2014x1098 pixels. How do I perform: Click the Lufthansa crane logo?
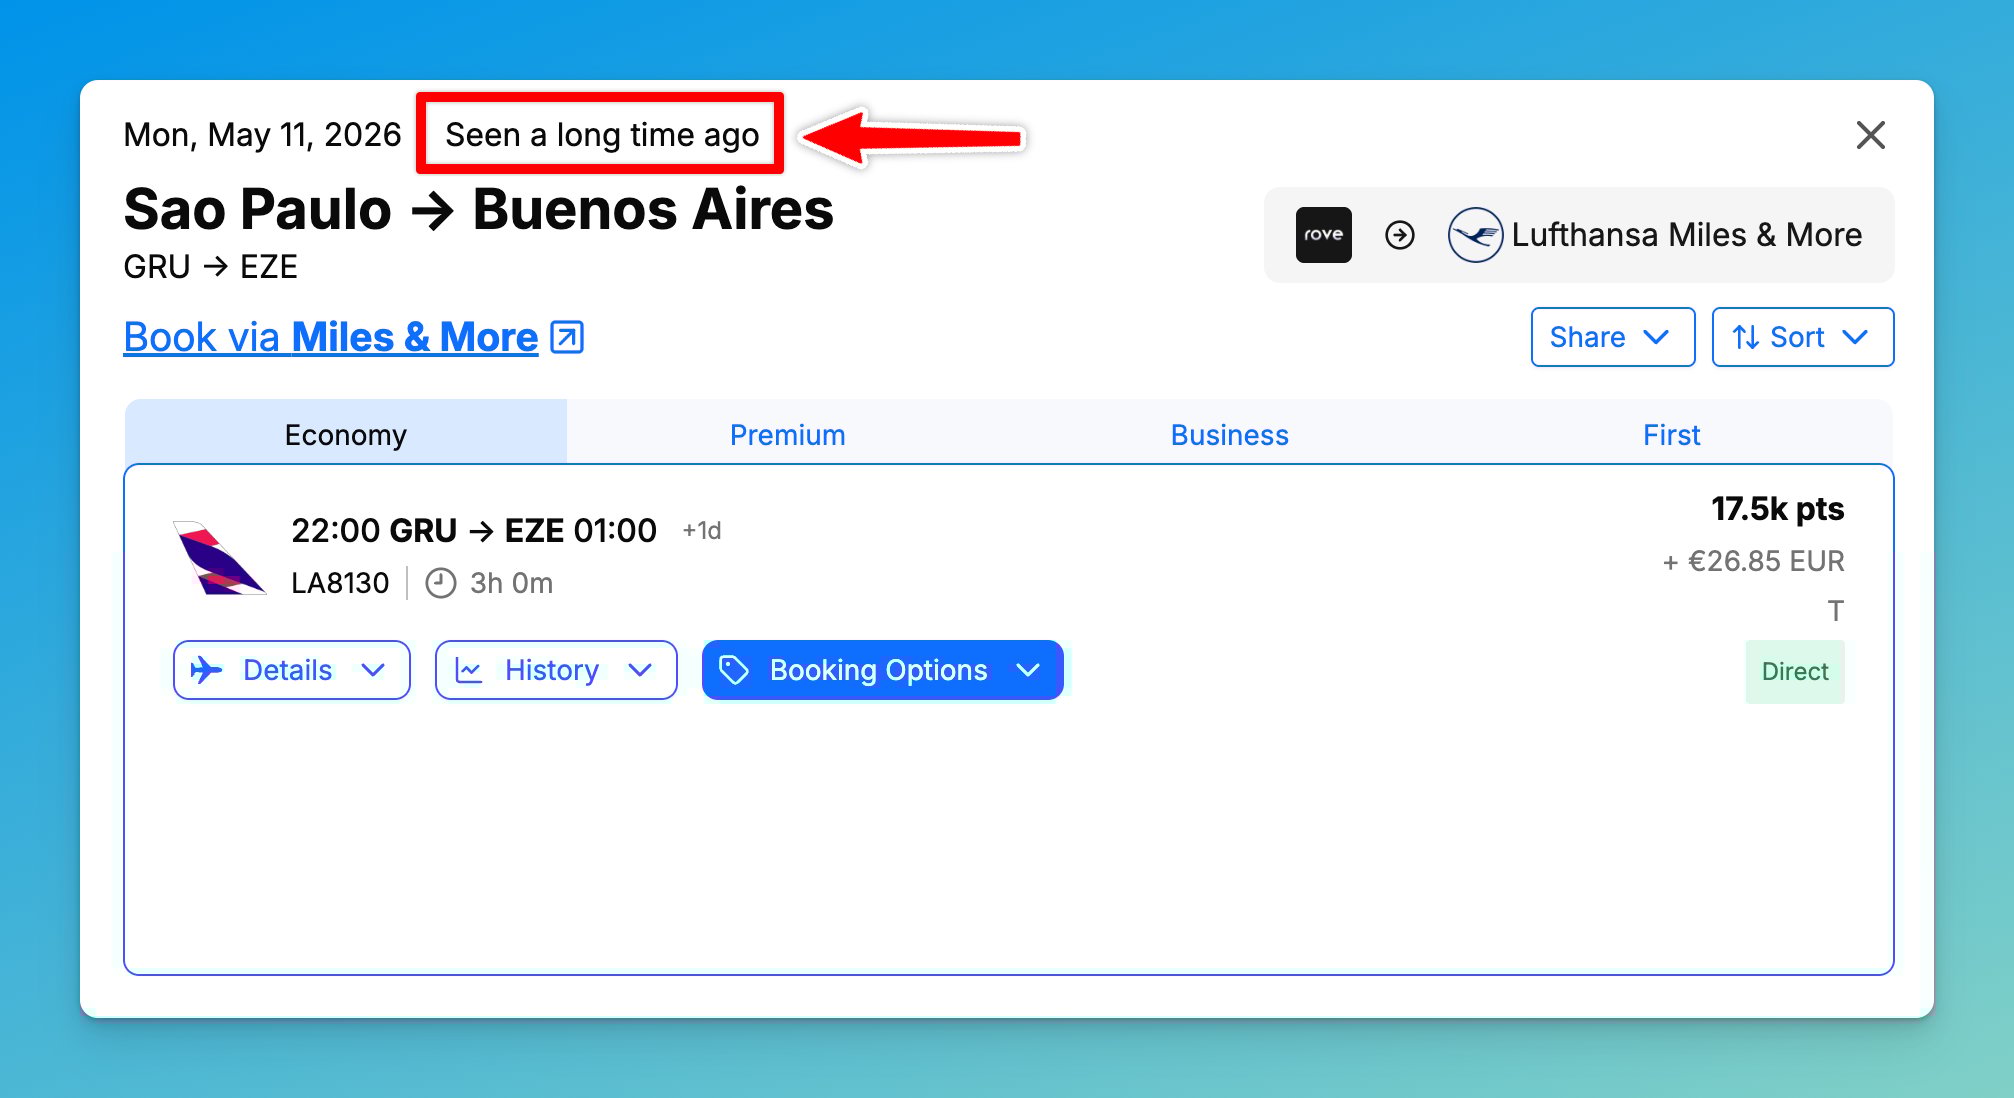tap(1477, 234)
